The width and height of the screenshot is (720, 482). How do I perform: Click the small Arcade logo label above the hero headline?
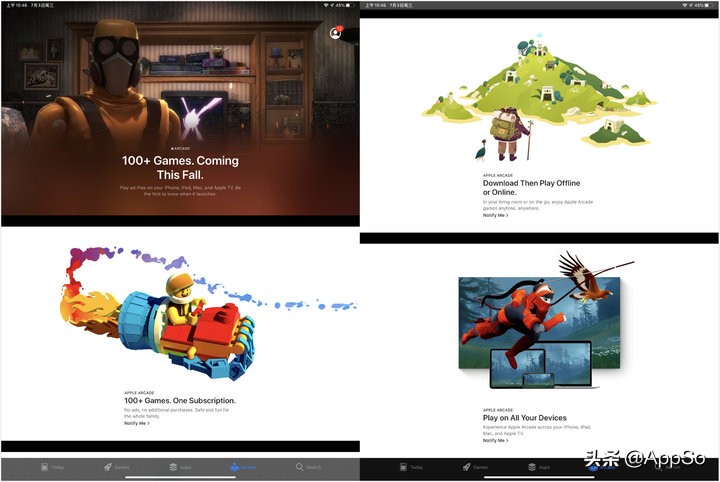coord(180,148)
